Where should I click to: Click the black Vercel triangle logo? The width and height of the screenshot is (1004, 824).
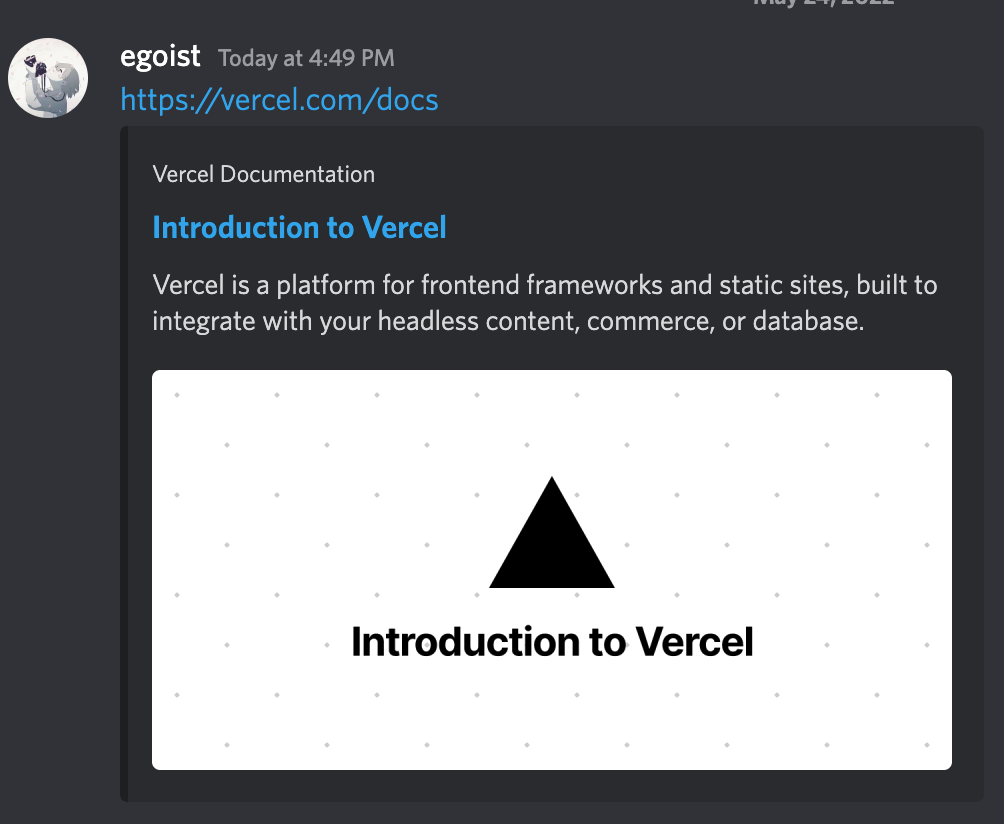tap(552, 532)
